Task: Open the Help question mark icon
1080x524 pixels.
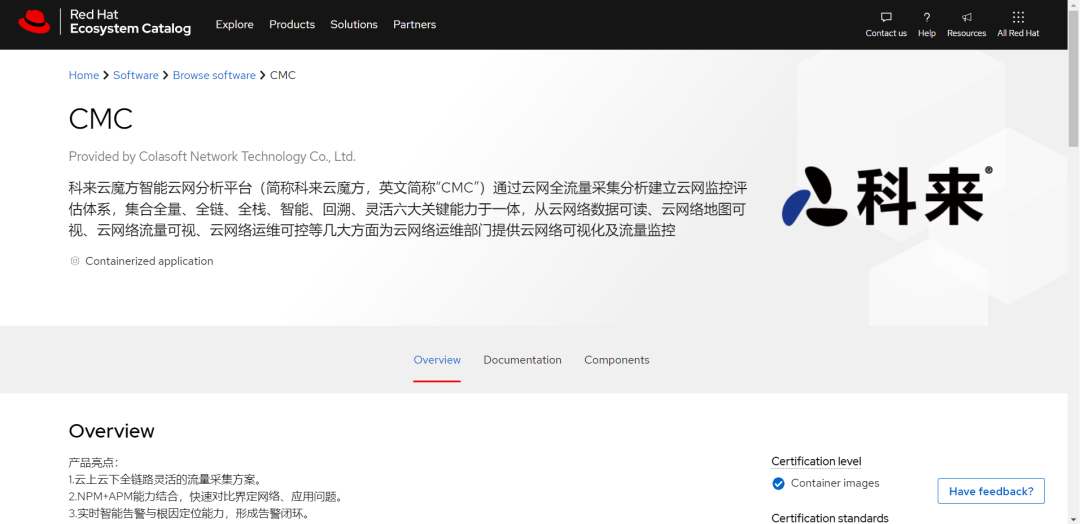Action: tap(926, 17)
